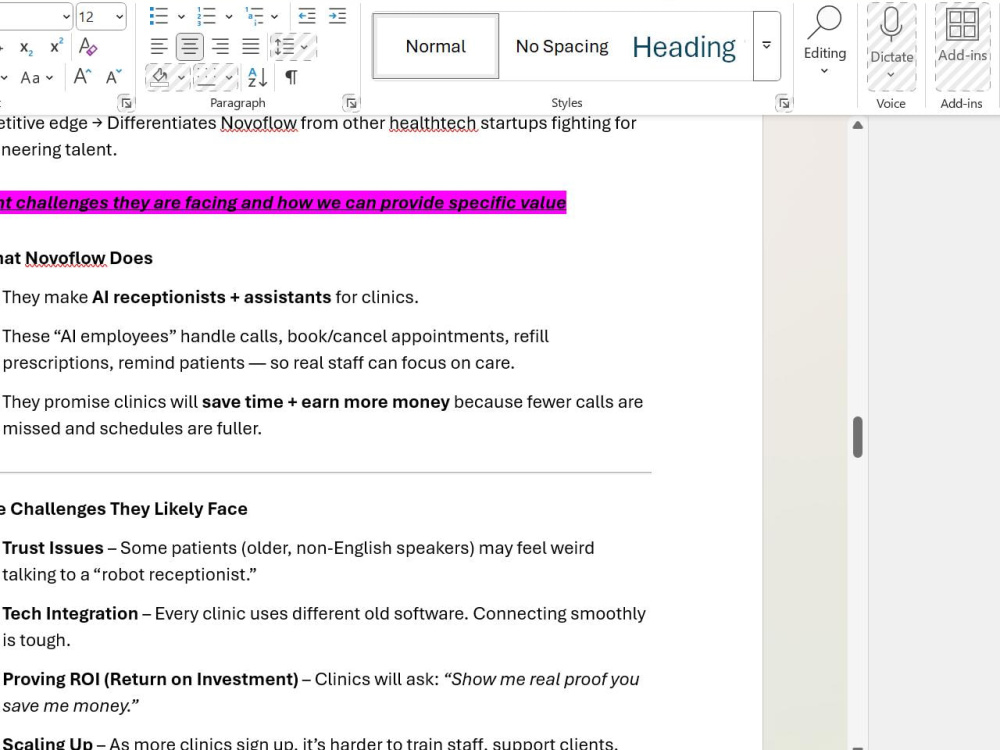This screenshot has width=1000, height=750.
Task: Increase paragraph indent
Action: pos(337,16)
